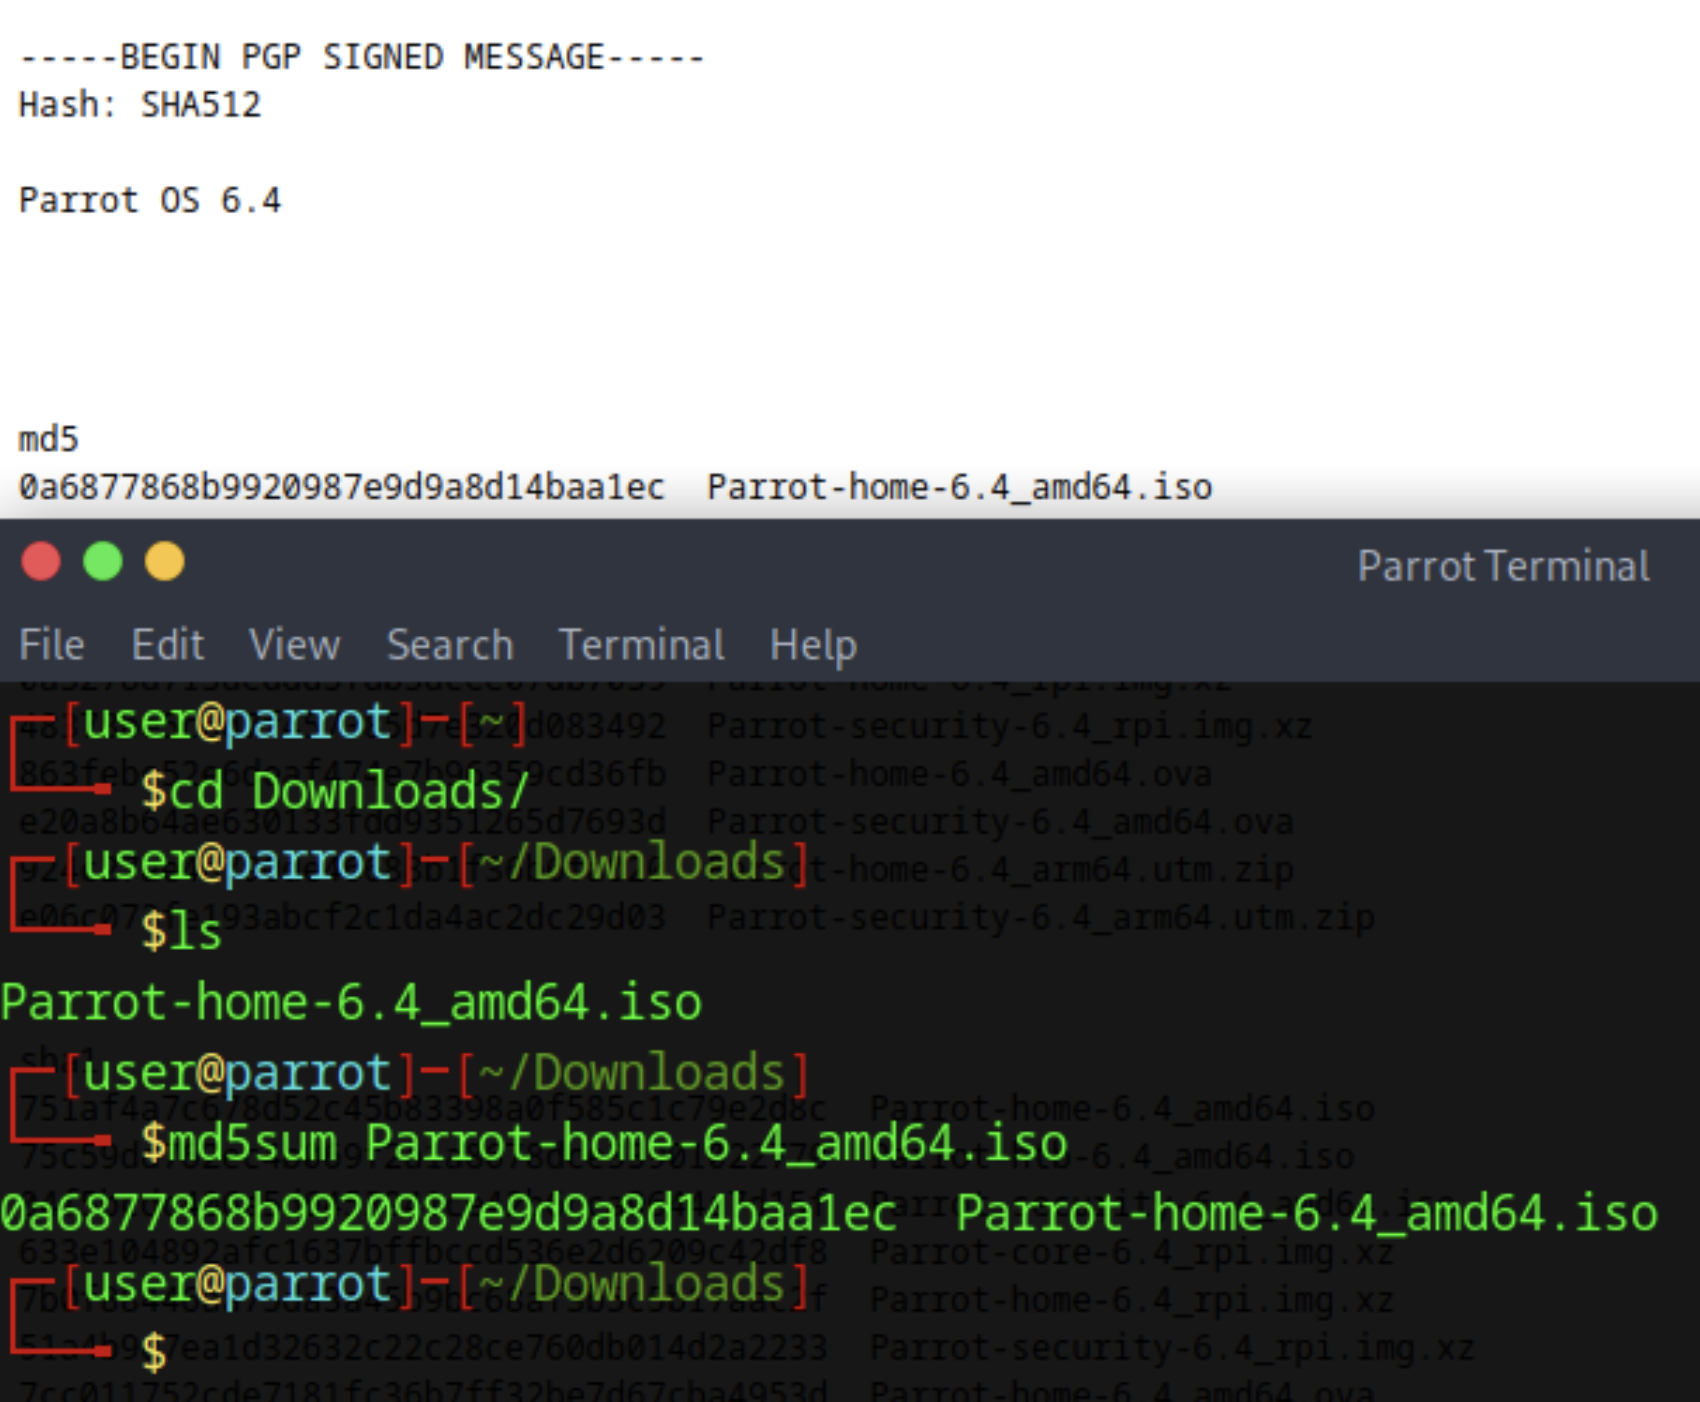Image resolution: width=1700 pixels, height=1402 pixels.
Task: Click the Hash: SHA512 line
Action: [140, 105]
